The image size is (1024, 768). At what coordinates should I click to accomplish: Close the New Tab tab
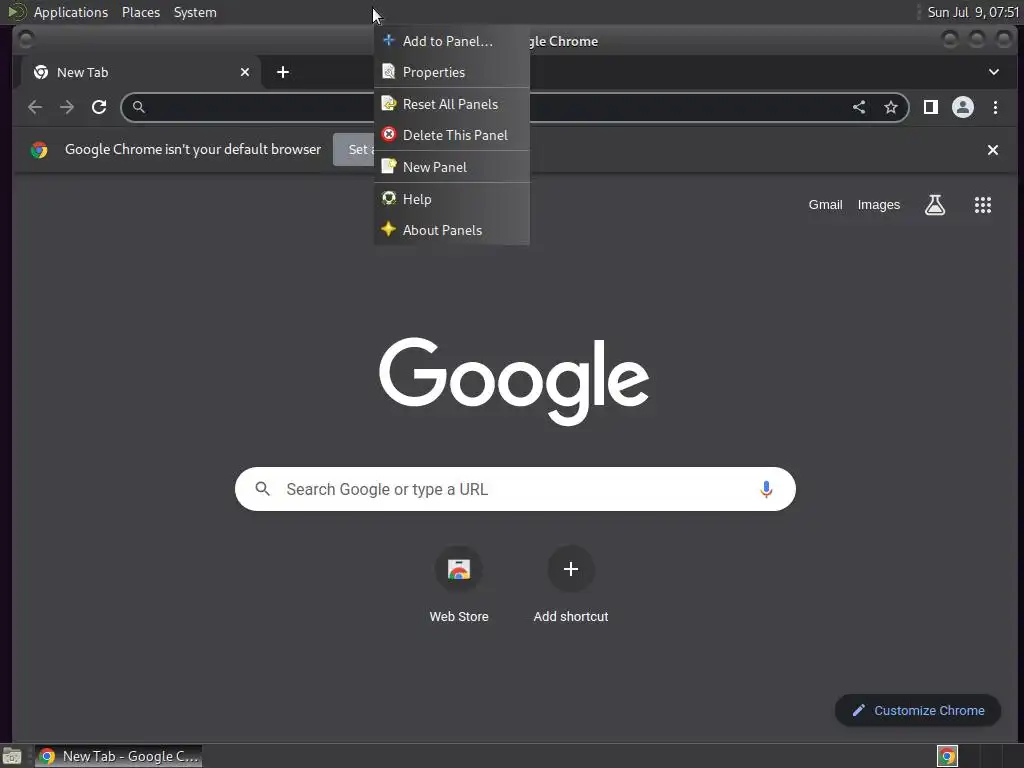pyautogui.click(x=245, y=72)
